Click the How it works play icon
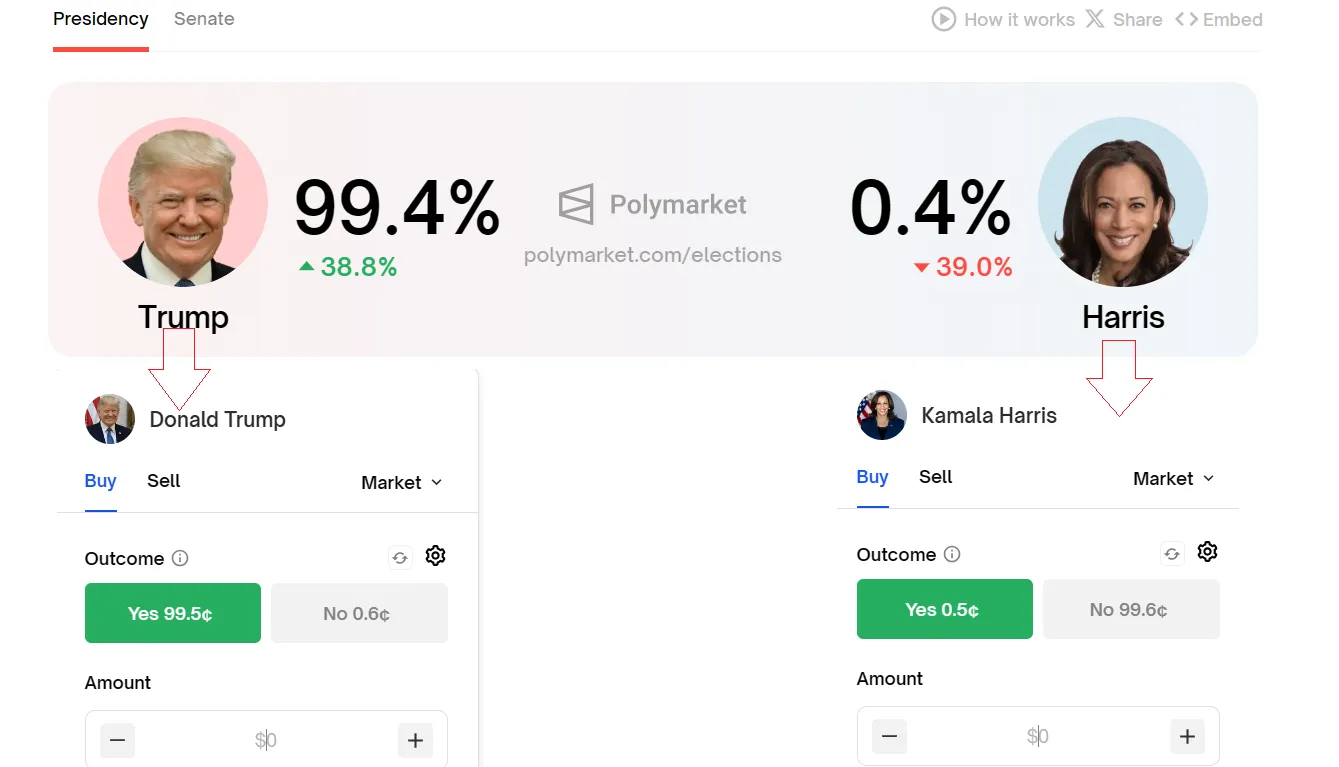 pos(943,19)
